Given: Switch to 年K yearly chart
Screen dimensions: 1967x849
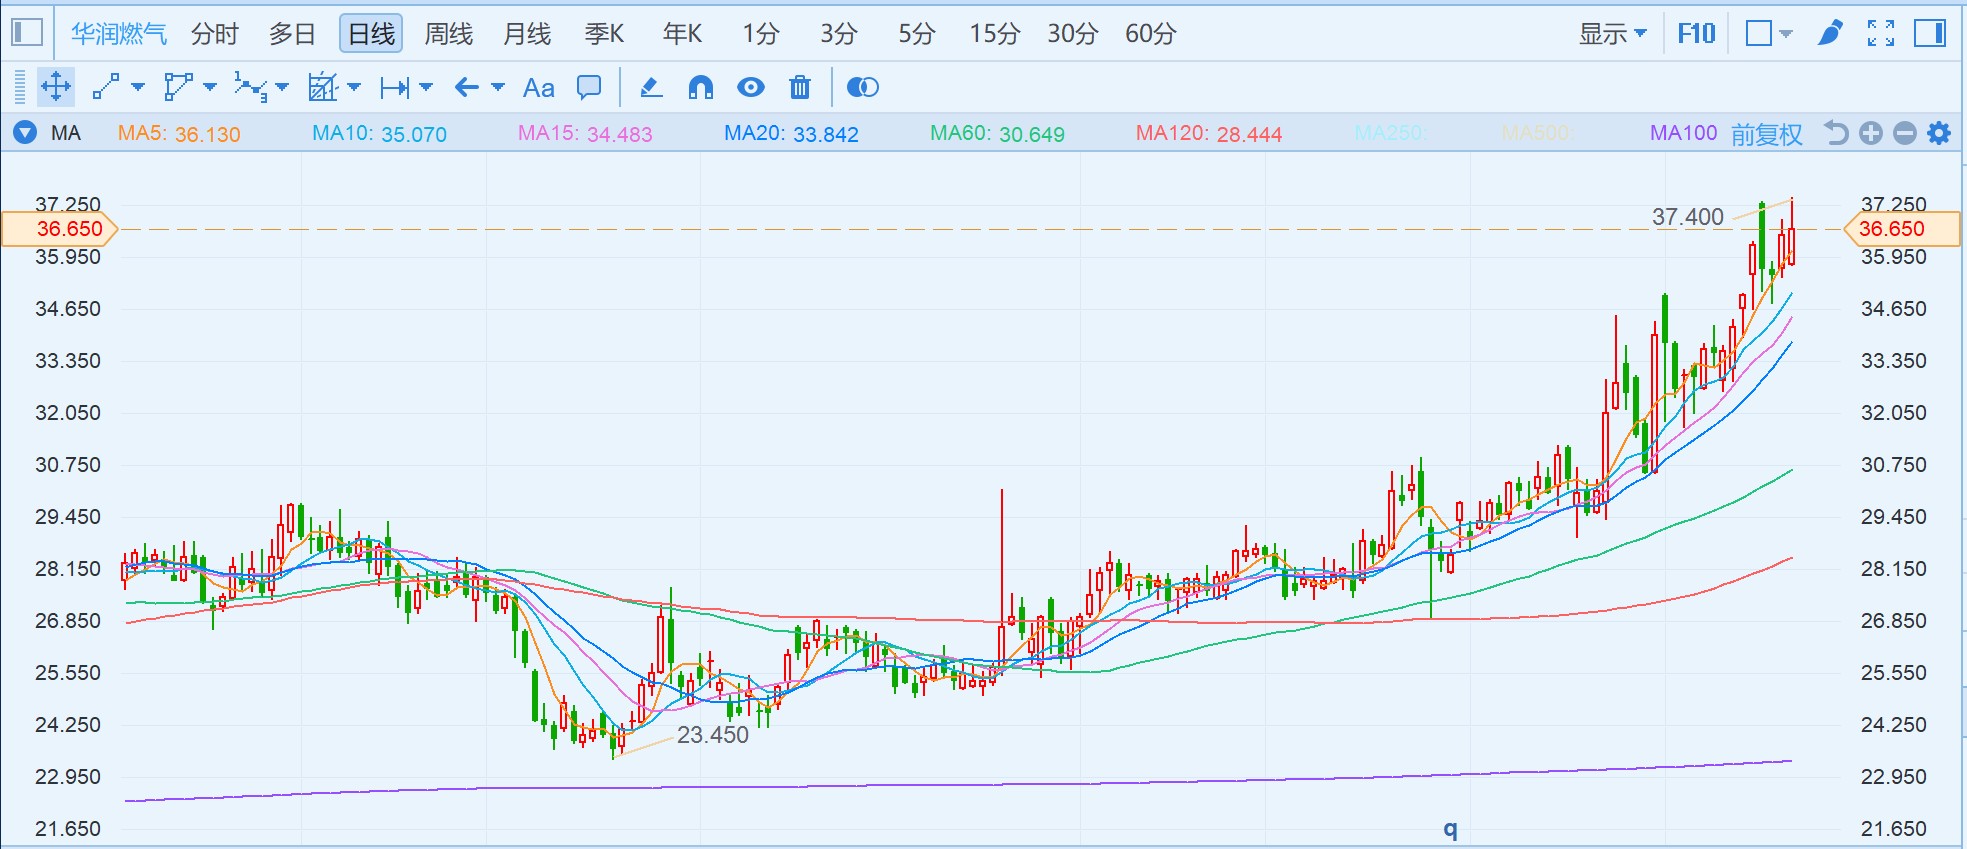Looking at the screenshot, I should (682, 34).
